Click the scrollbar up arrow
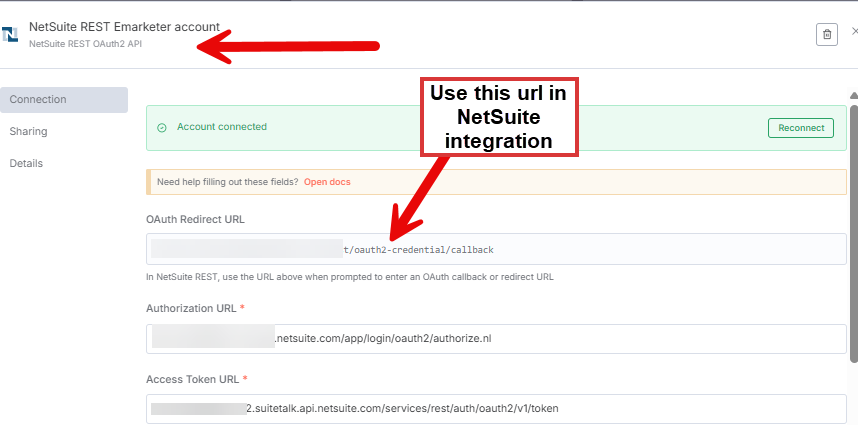The height and width of the screenshot is (425, 858). [854, 95]
